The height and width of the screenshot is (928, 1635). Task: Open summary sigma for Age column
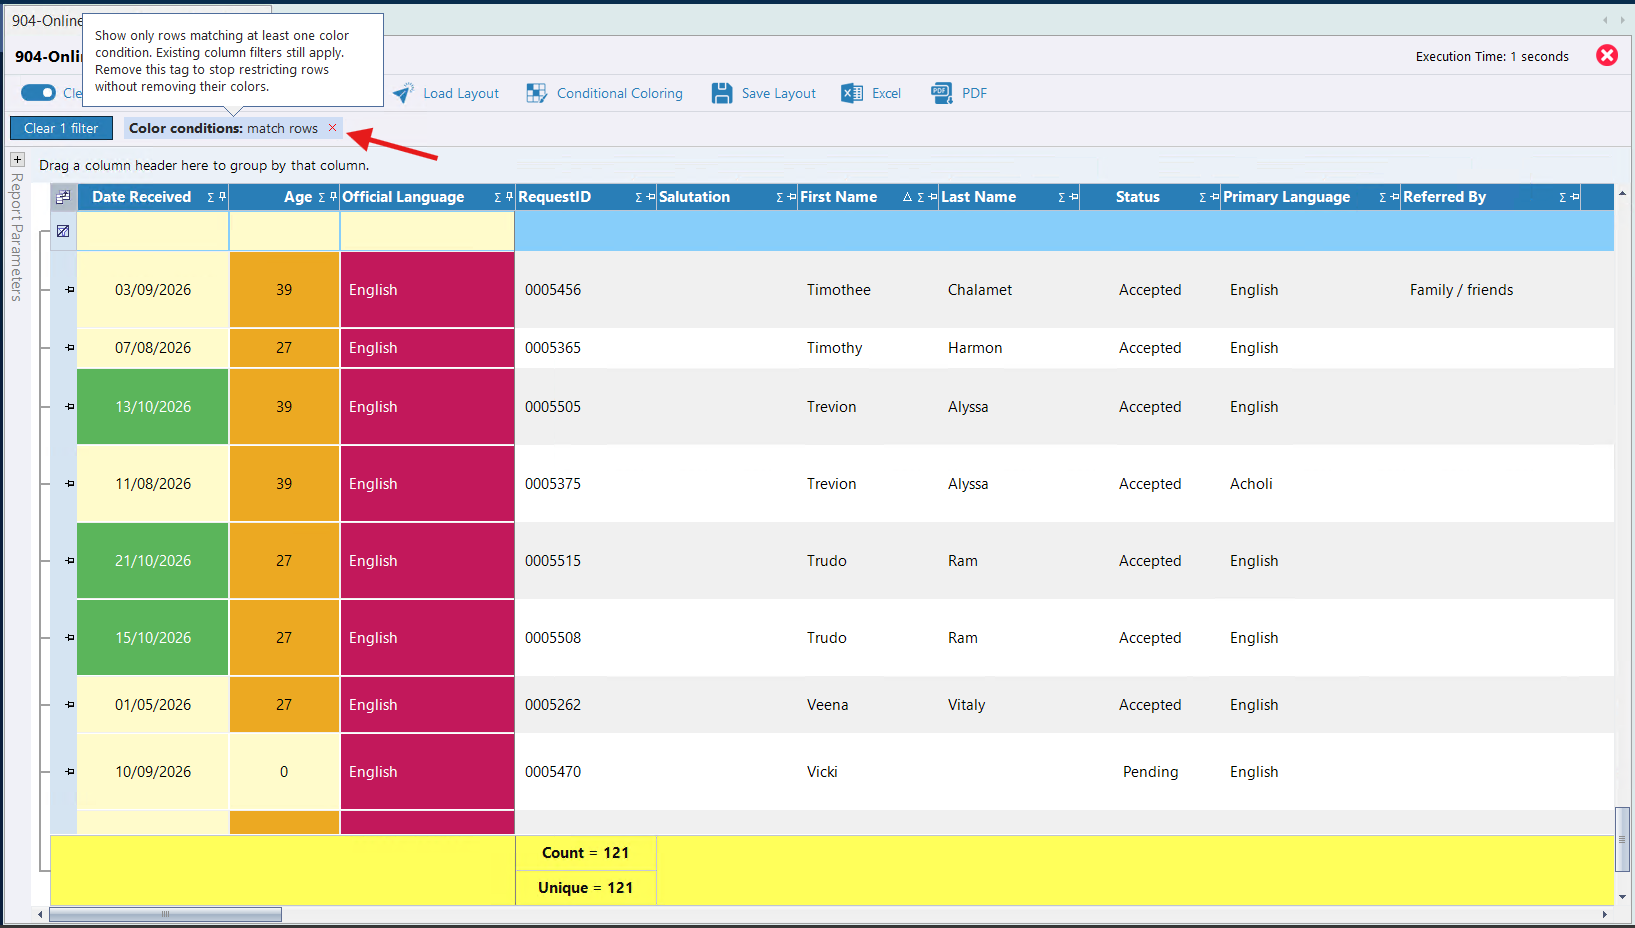point(321,197)
